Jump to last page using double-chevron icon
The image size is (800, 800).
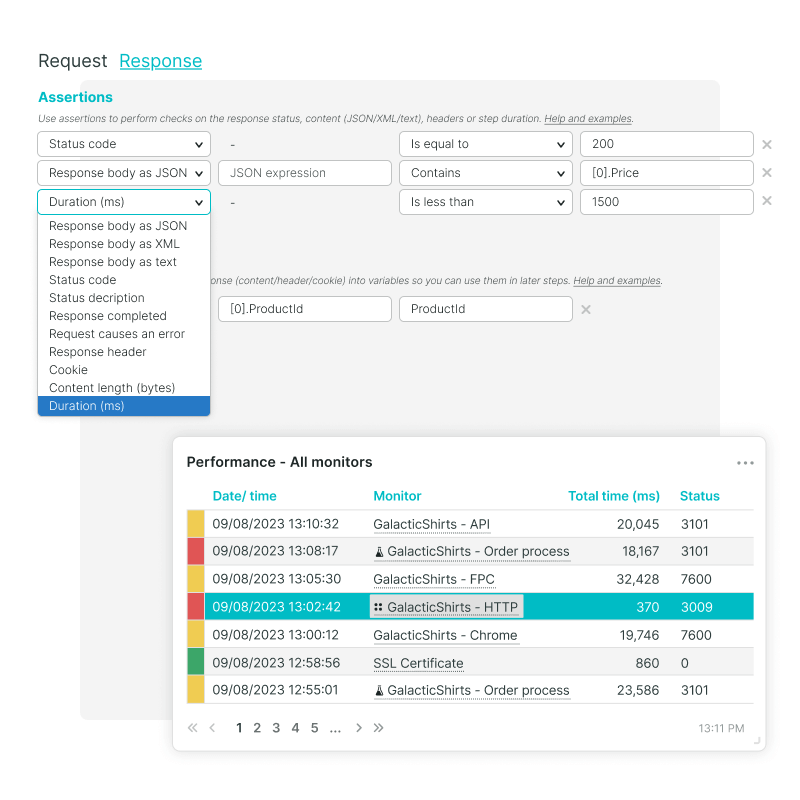pos(379,728)
